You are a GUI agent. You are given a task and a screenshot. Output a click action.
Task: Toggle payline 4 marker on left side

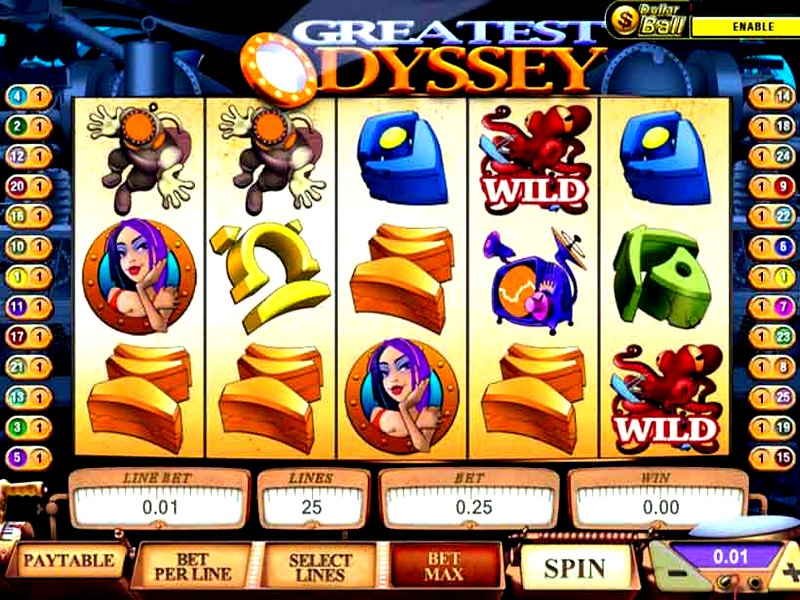29,97
